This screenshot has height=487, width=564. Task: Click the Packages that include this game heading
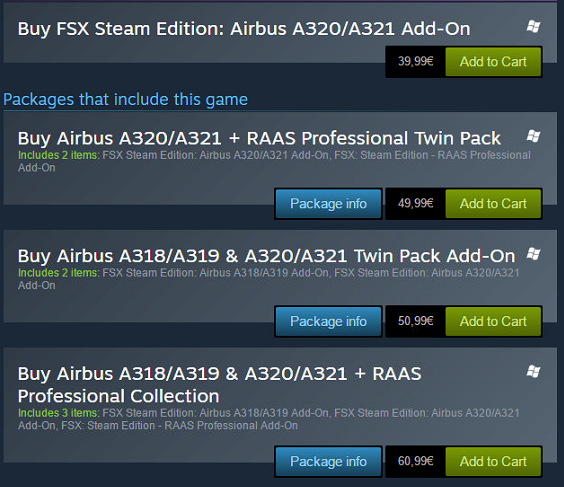click(x=125, y=100)
